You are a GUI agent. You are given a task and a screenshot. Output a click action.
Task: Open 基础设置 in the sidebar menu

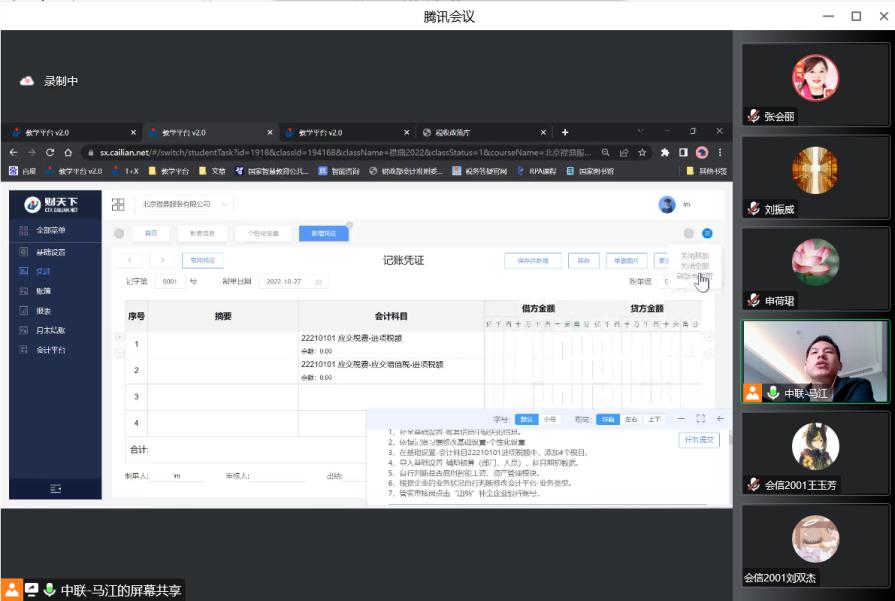(50, 252)
